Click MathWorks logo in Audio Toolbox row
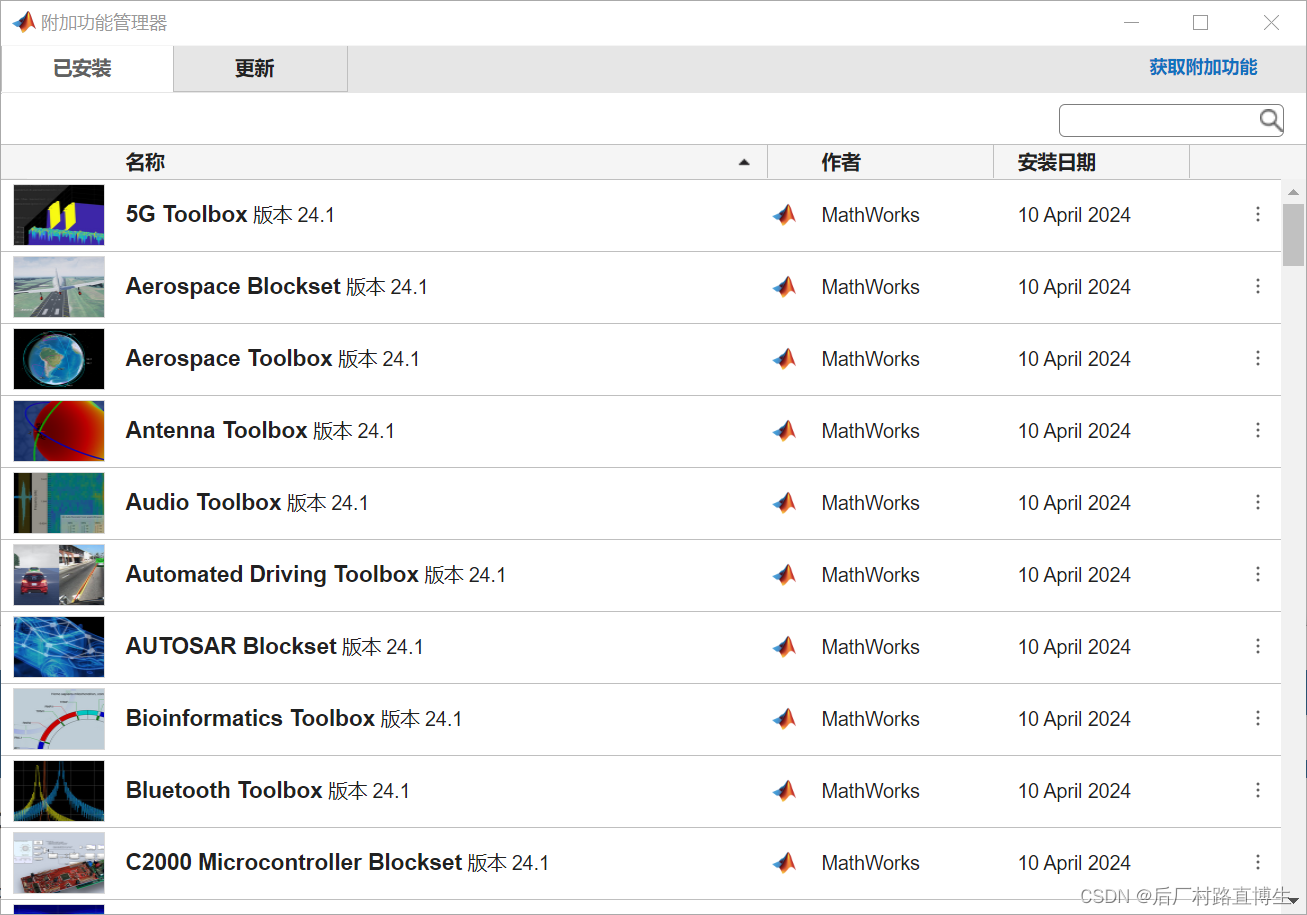The width and height of the screenshot is (1307, 915). (785, 503)
